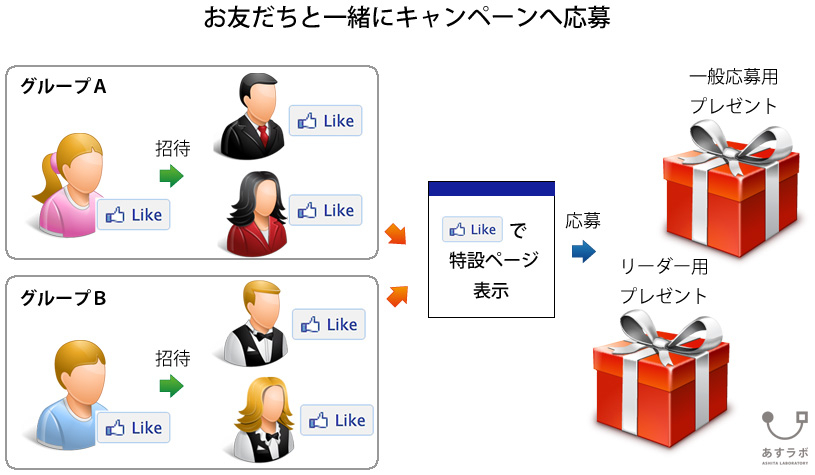815x475 pixels.
Task: Click the blue 応募 arrow
Action: [x=584, y=252]
